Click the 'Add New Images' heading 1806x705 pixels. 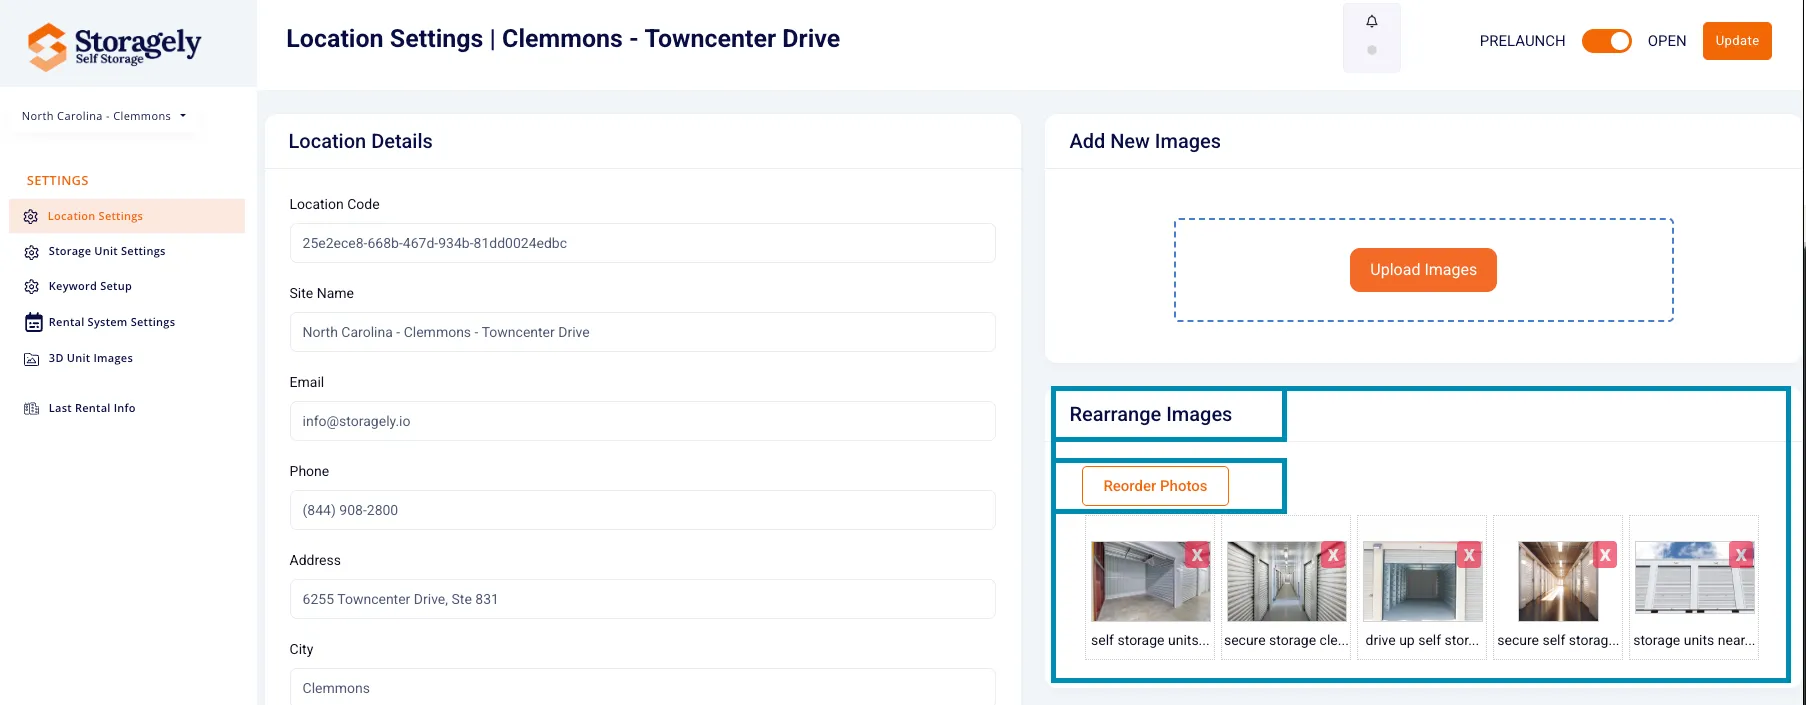pyautogui.click(x=1145, y=141)
